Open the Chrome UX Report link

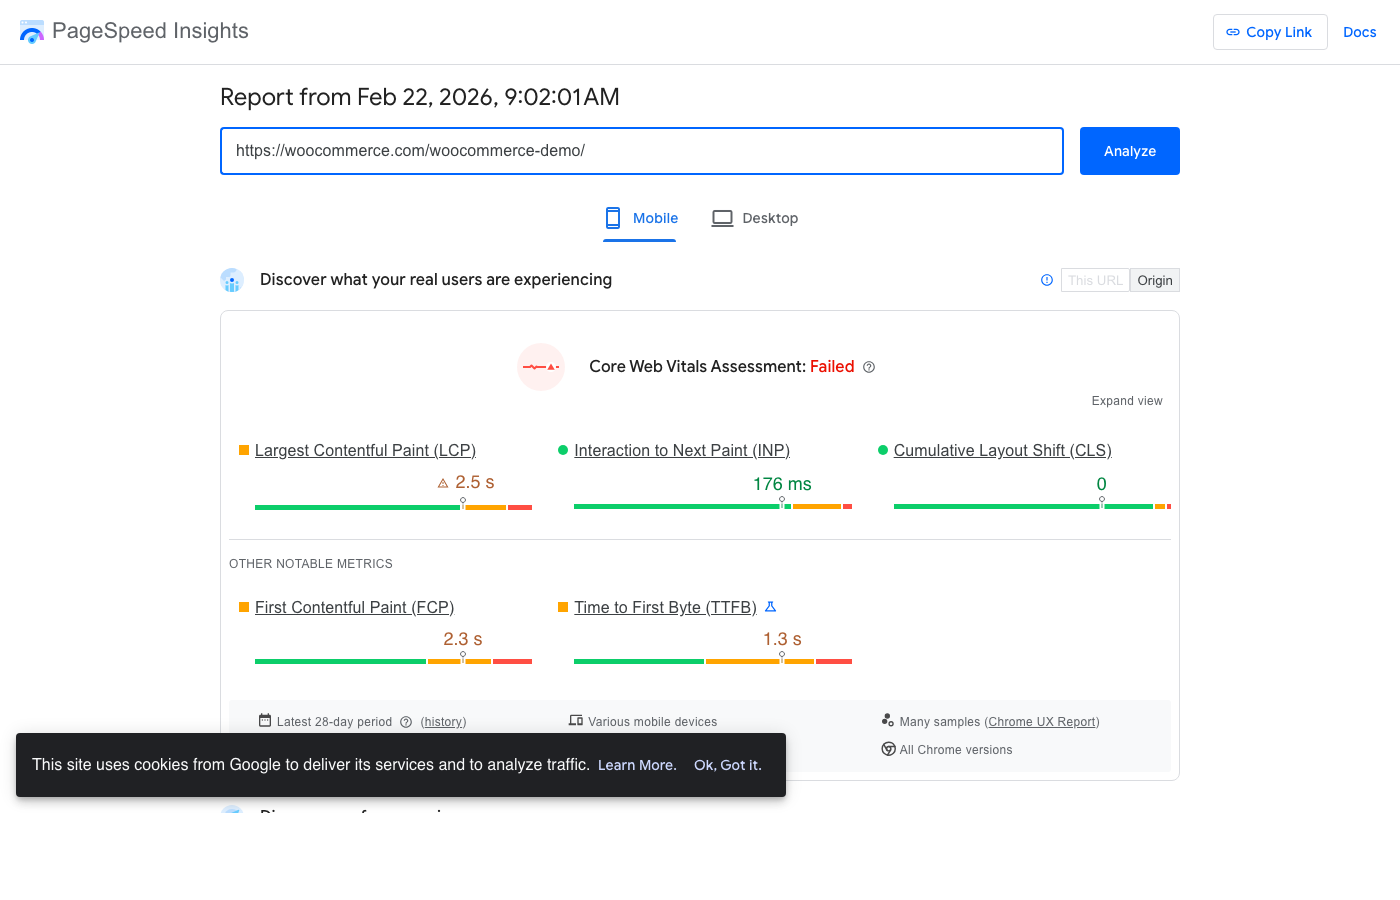click(1042, 721)
